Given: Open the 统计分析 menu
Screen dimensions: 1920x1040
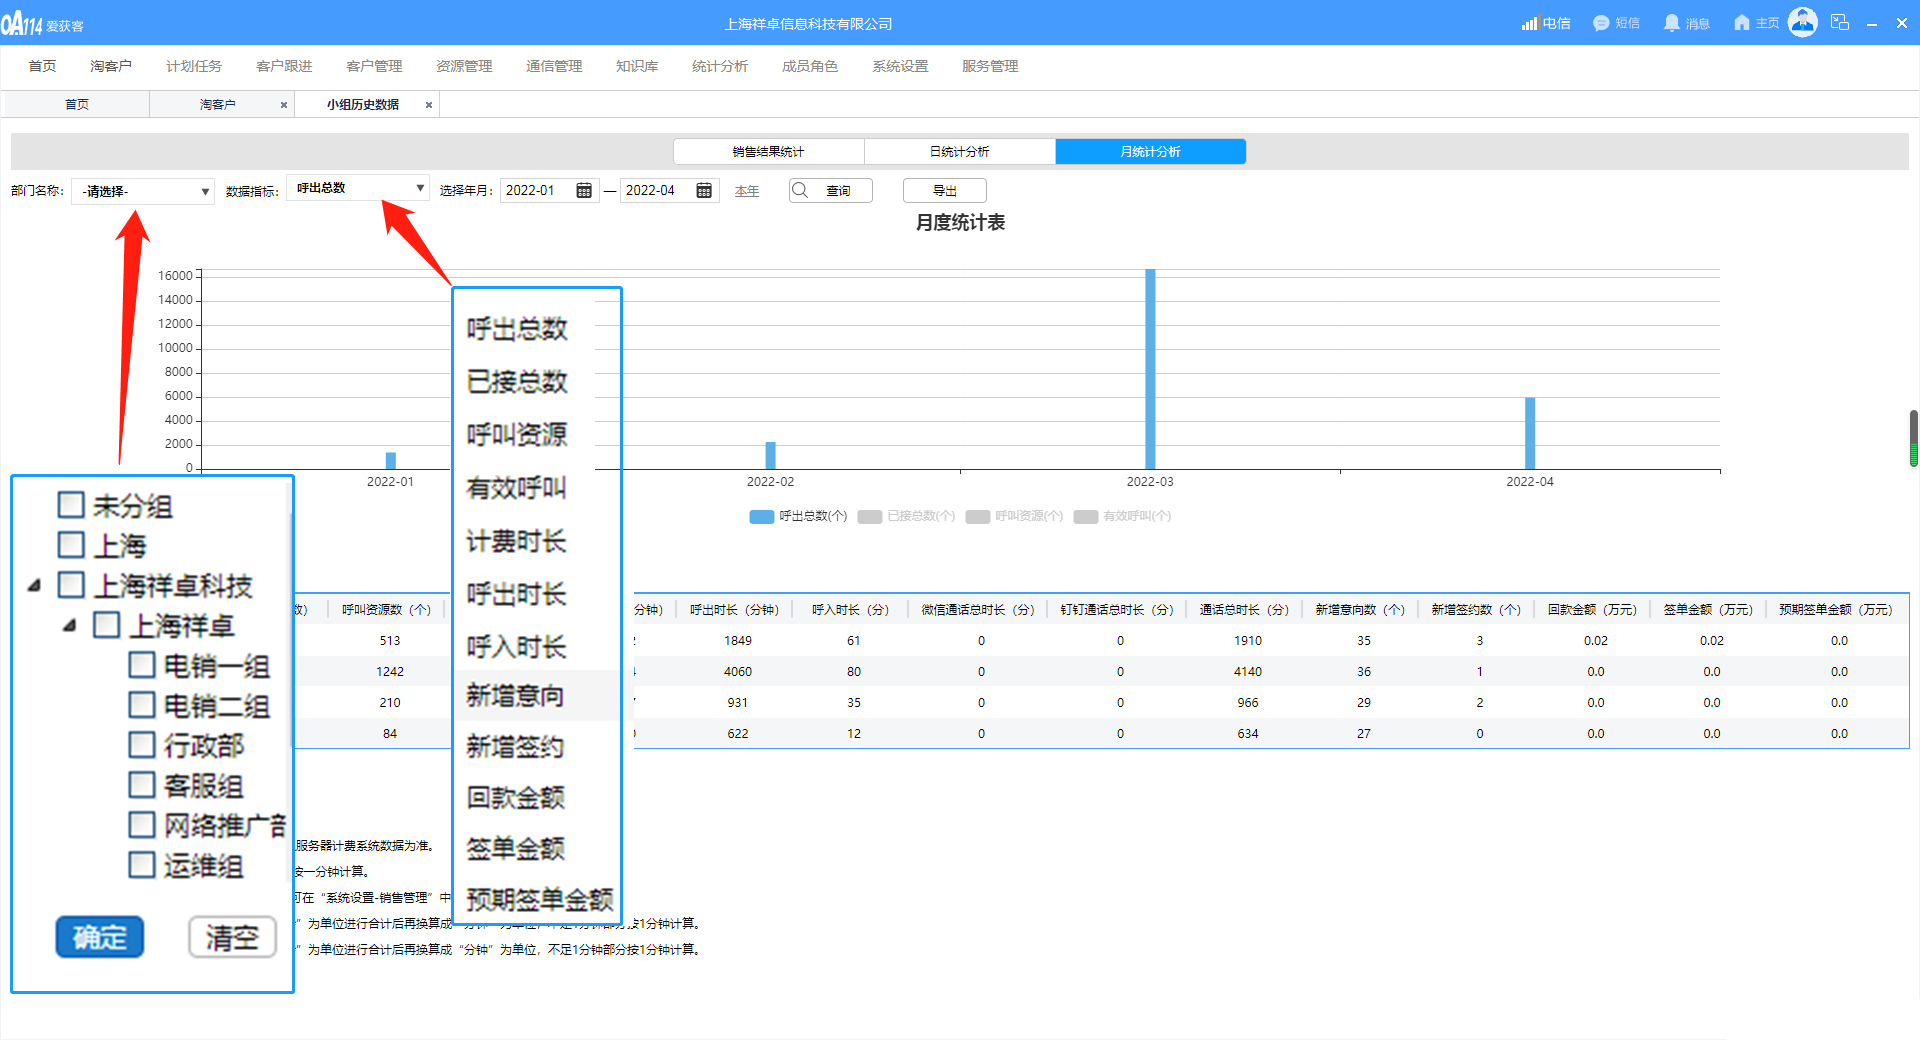Looking at the screenshot, I should tap(720, 66).
